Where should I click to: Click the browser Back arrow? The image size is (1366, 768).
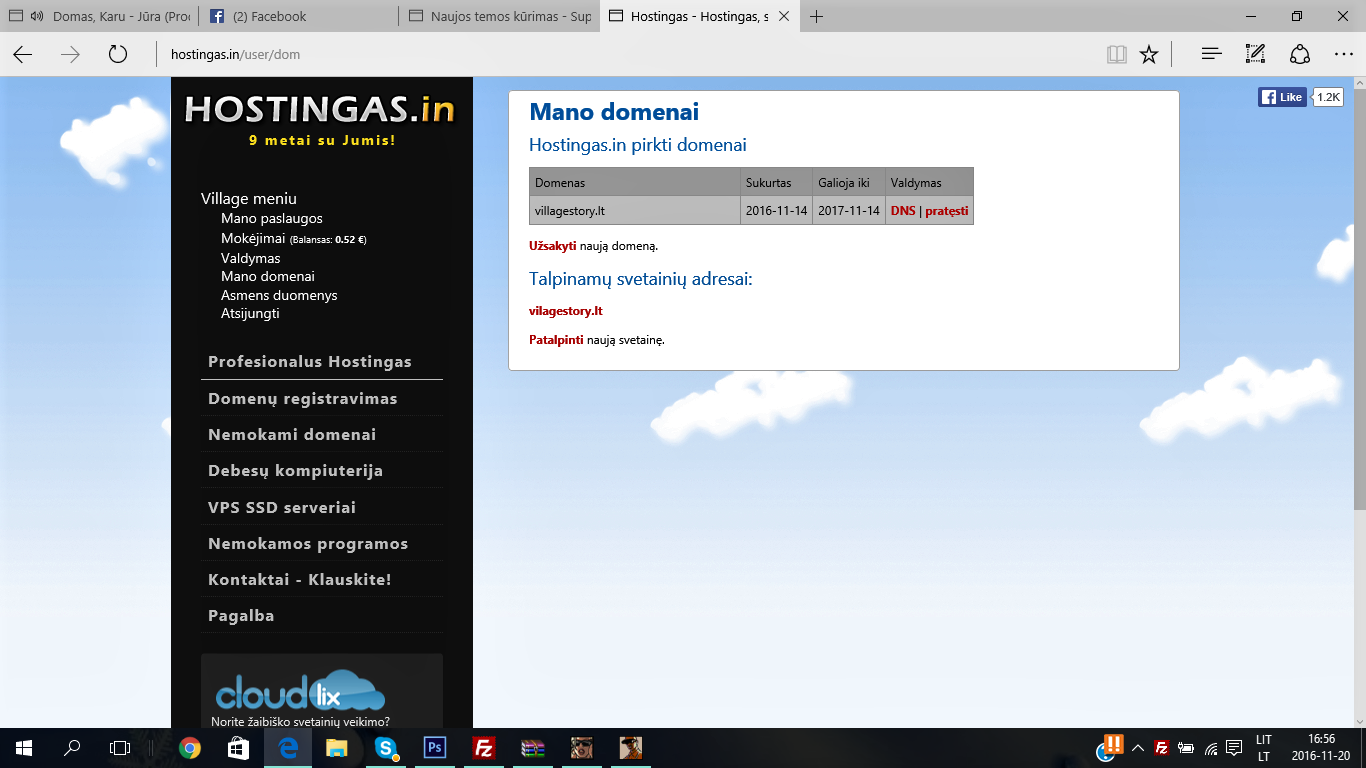(22, 54)
